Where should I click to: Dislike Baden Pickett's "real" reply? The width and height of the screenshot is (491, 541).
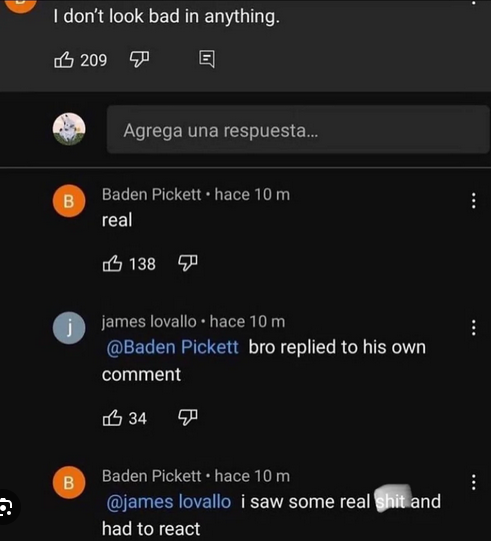(x=188, y=263)
